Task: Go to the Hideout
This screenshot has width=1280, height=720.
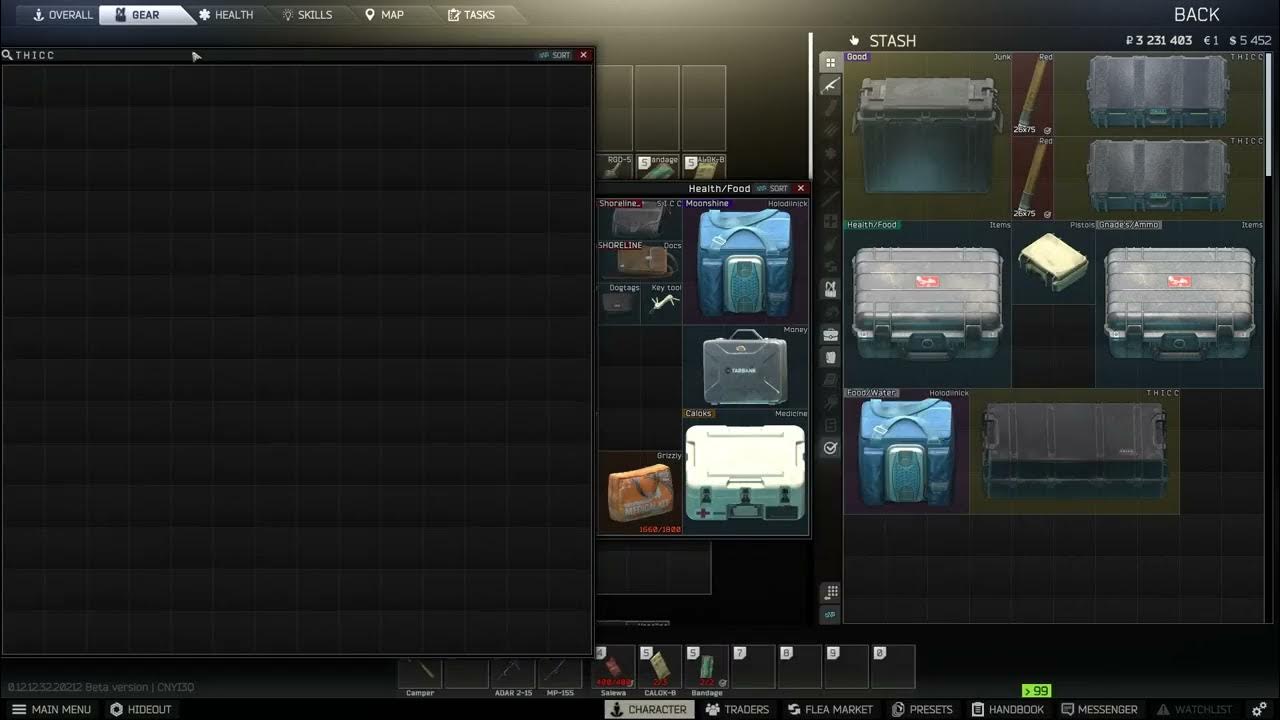Action: click(141, 709)
